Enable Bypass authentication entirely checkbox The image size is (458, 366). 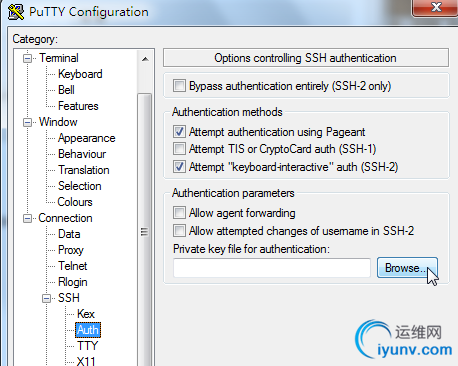coord(179,86)
